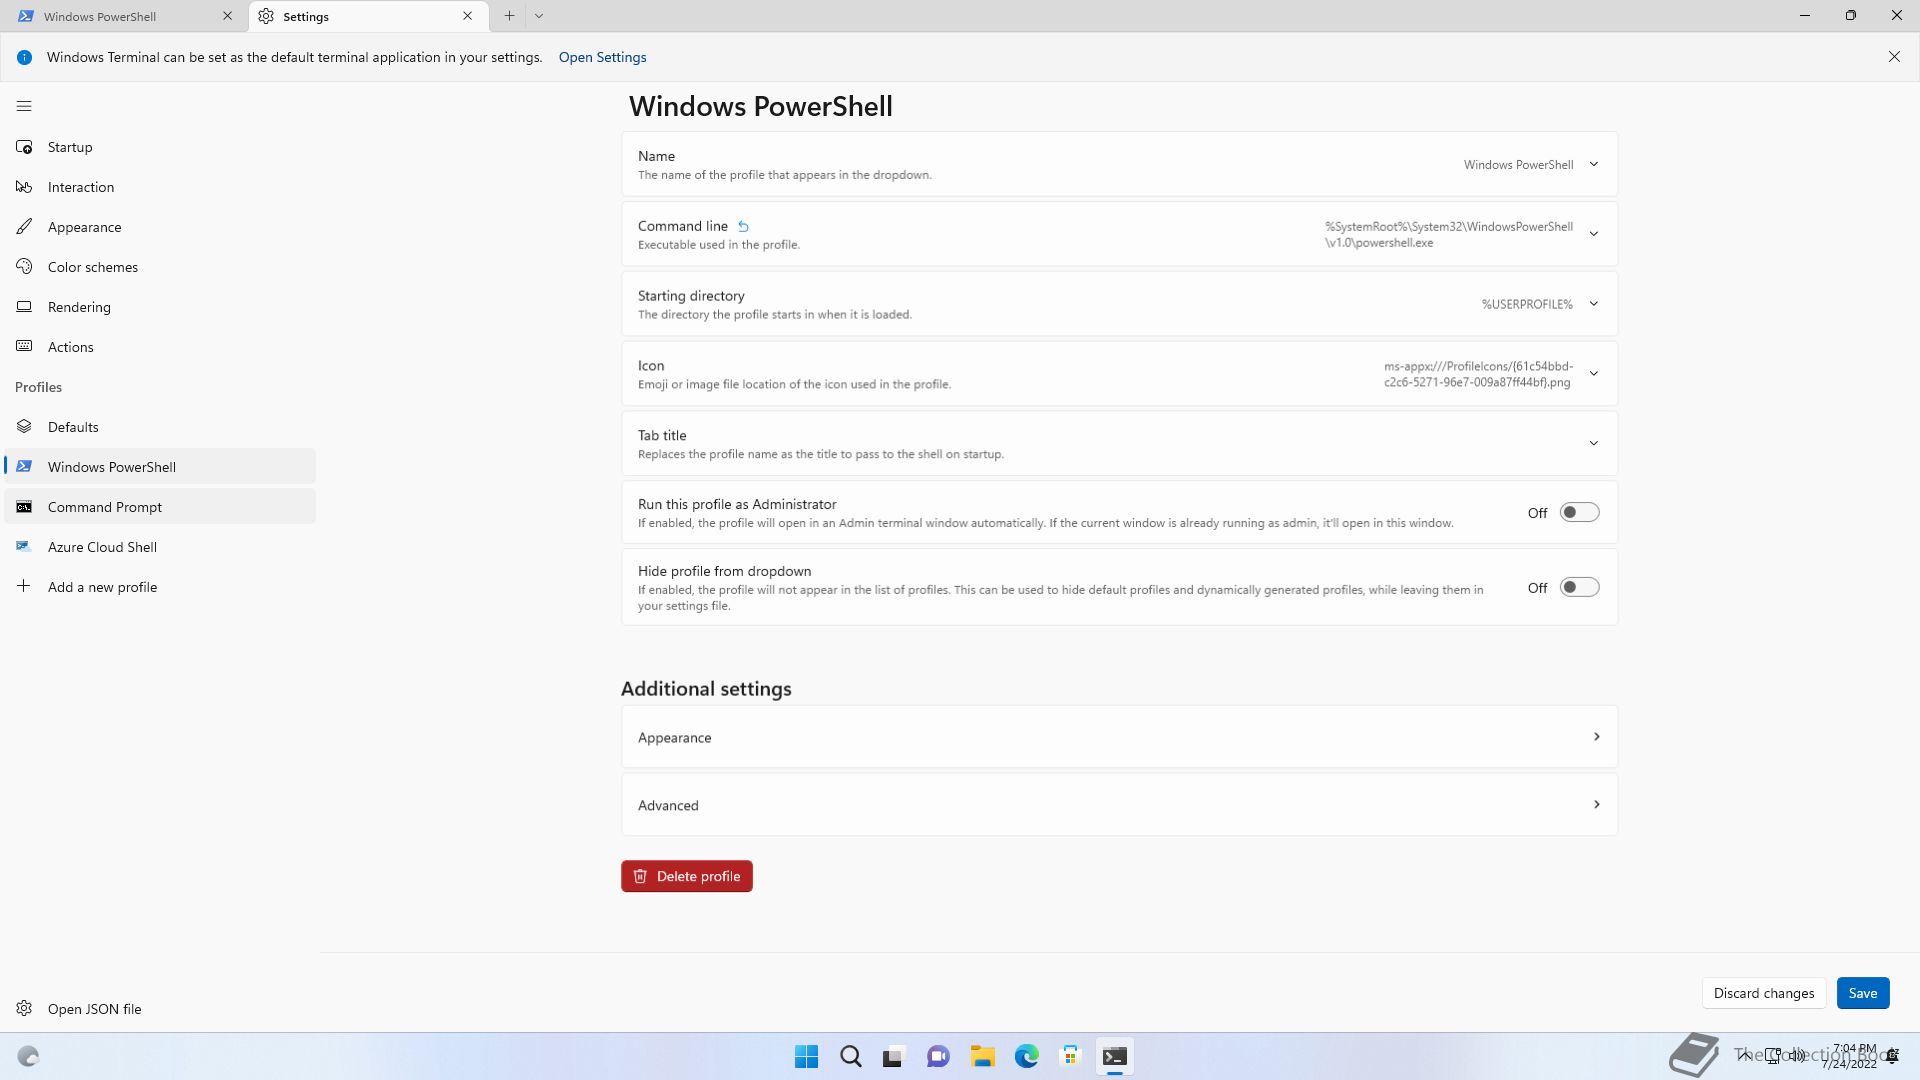Toggle Run this profile as Administrator
This screenshot has width=1920, height=1080.
[1579, 513]
